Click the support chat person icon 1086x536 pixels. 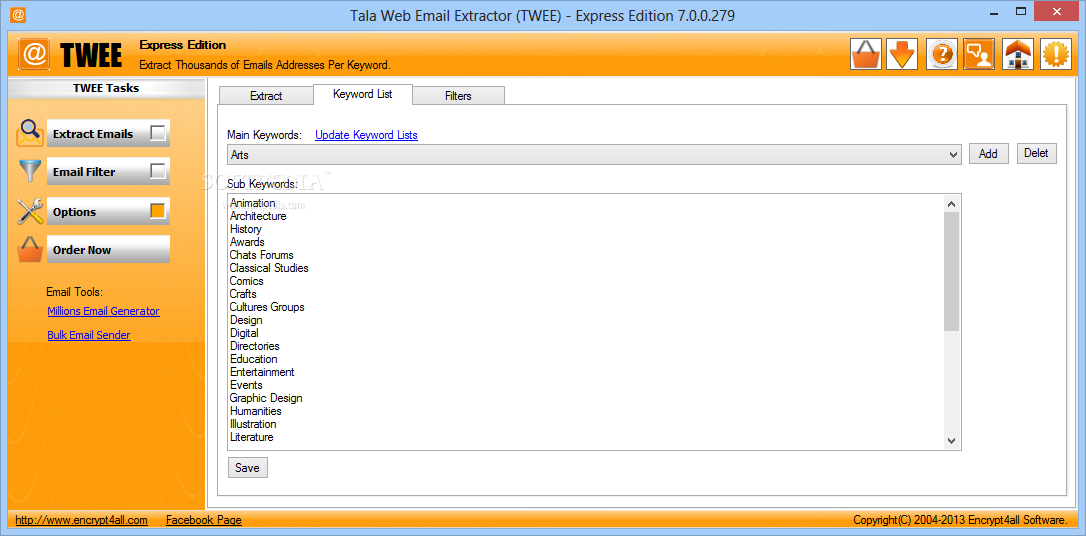pyautogui.click(x=979, y=54)
